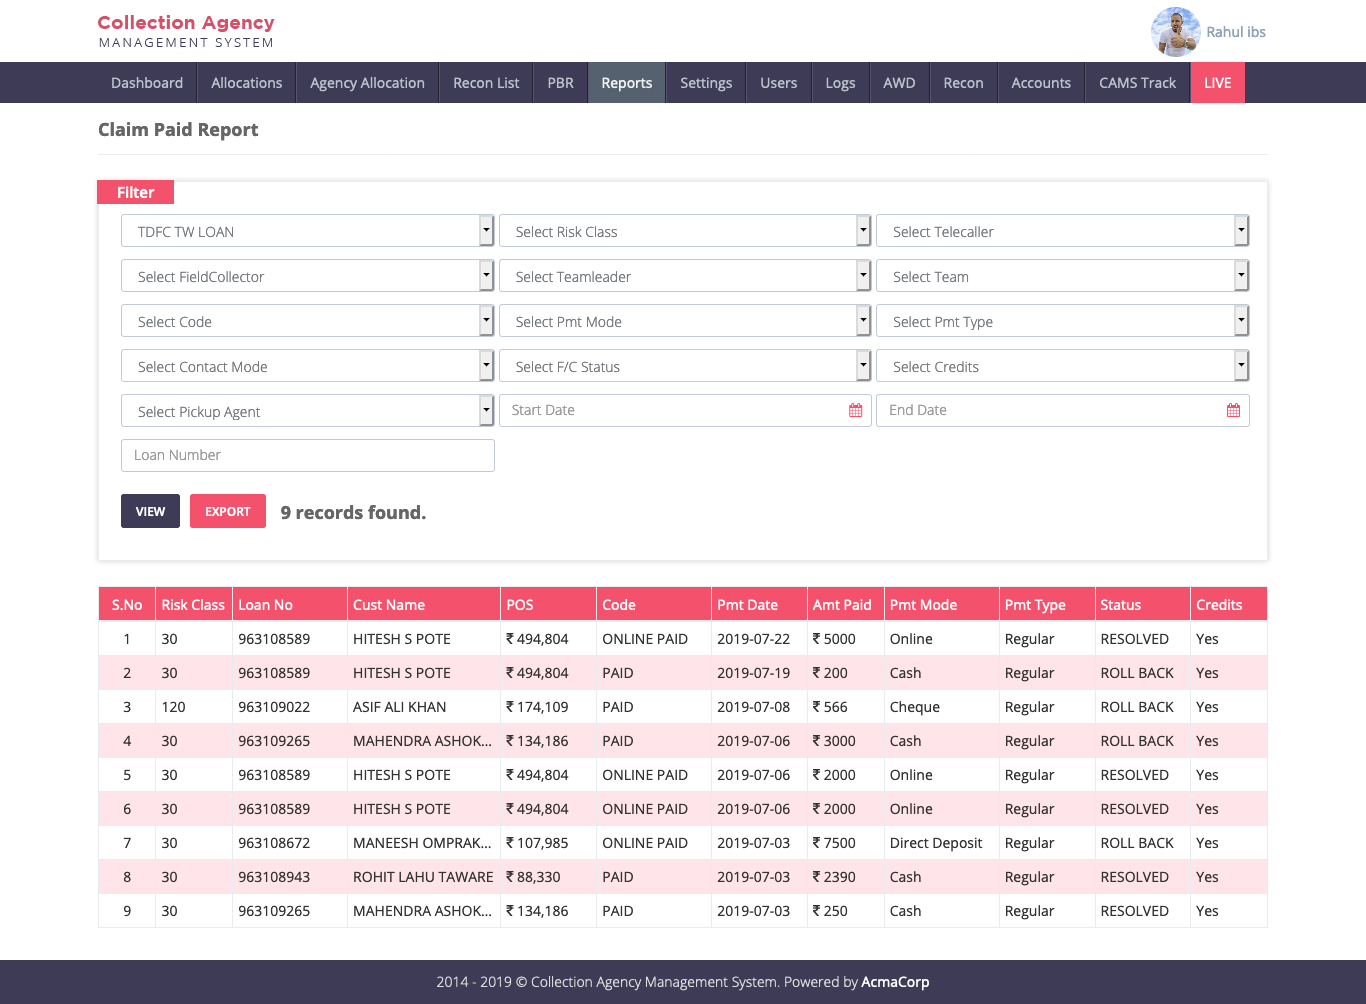Image resolution: width=1366 pixels, height=1004 pixels.
Task: Click the Start Date calendar icon
Action: click(855, 411)
